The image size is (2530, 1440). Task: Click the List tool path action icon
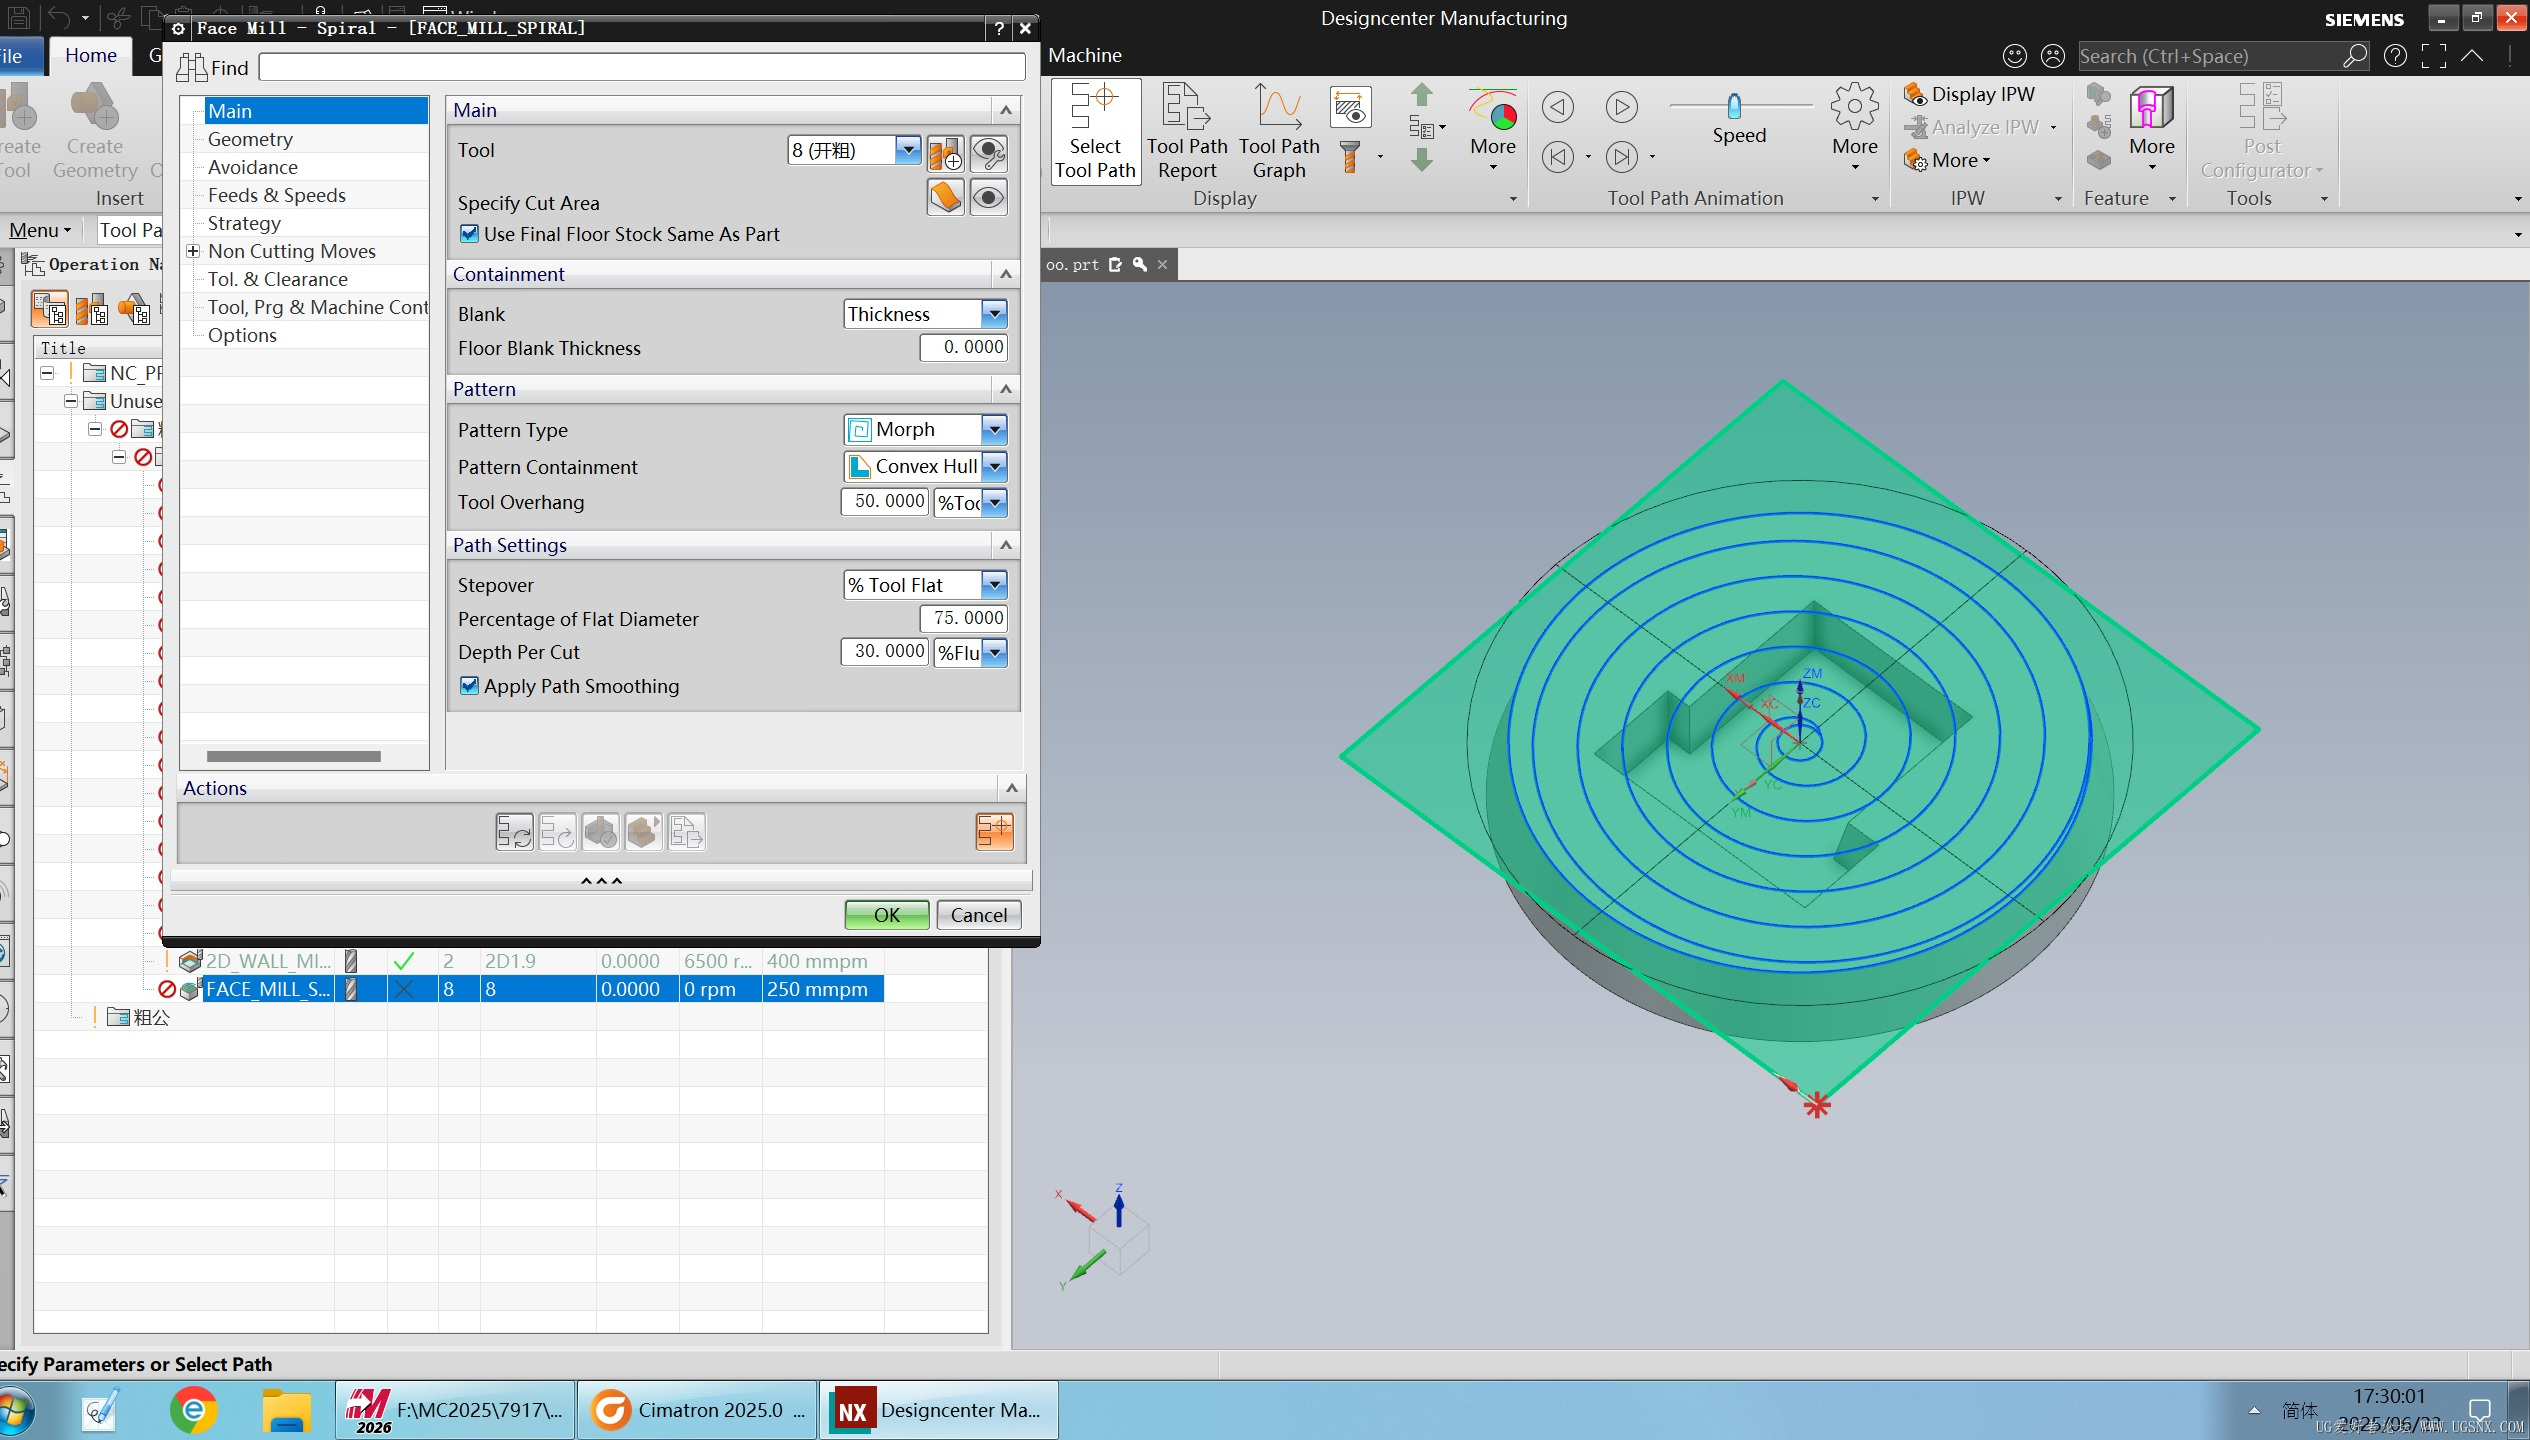(x=686, y=832)
